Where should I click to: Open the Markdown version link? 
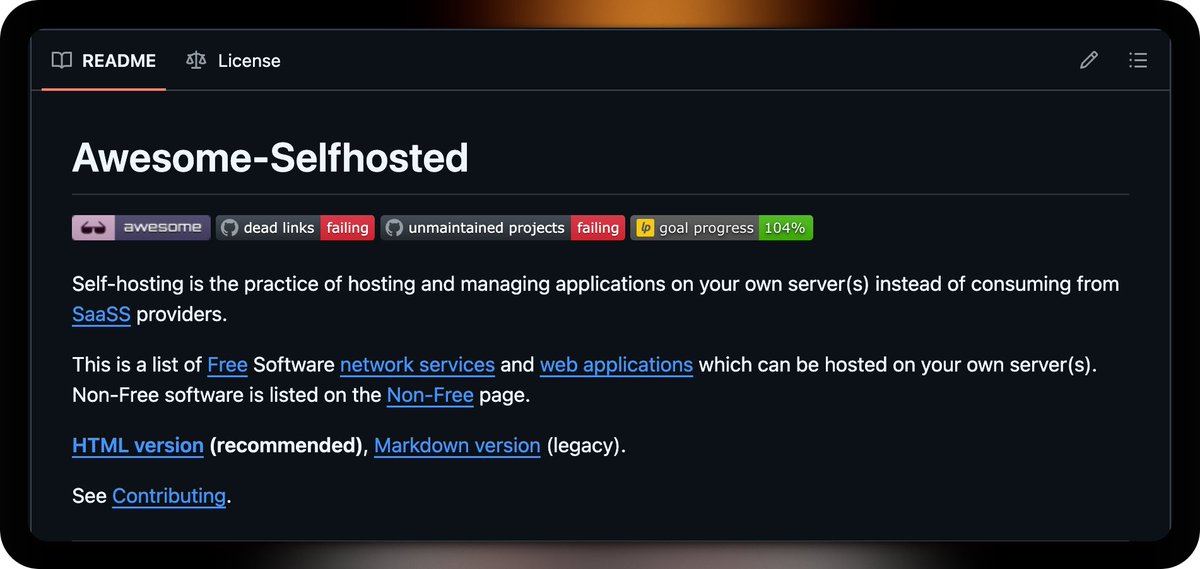[x=457, y=446]
